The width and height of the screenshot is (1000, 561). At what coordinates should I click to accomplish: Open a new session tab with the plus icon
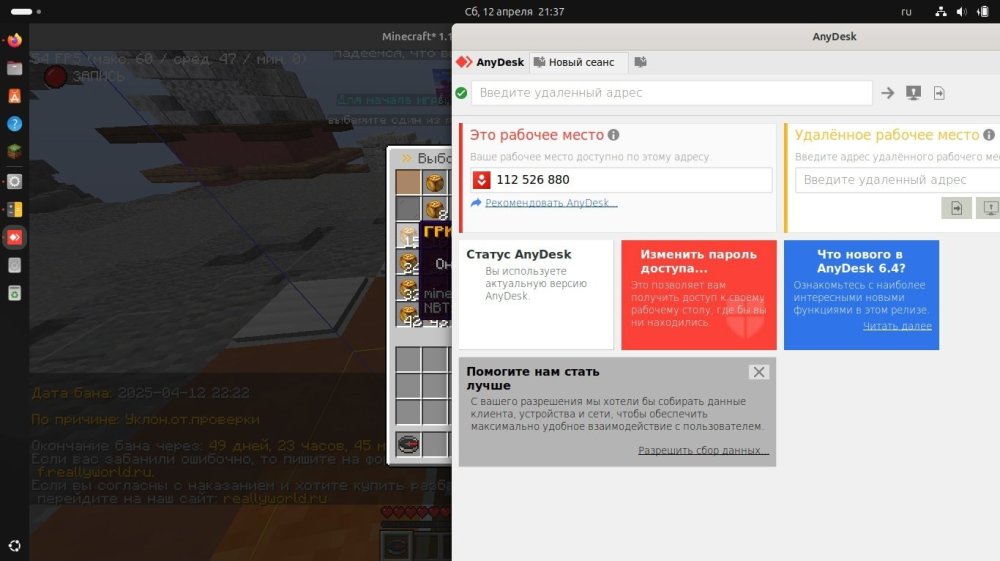640,62
